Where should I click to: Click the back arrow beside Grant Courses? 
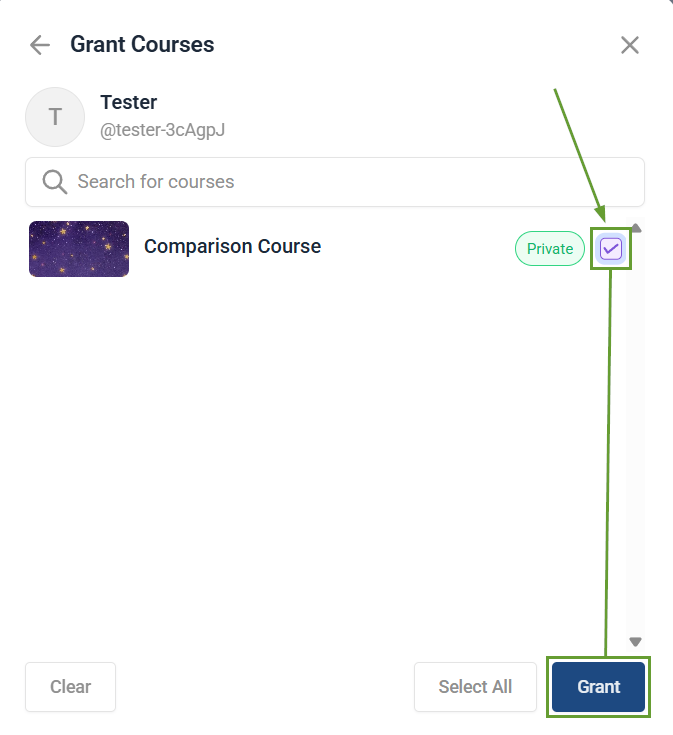40,45
